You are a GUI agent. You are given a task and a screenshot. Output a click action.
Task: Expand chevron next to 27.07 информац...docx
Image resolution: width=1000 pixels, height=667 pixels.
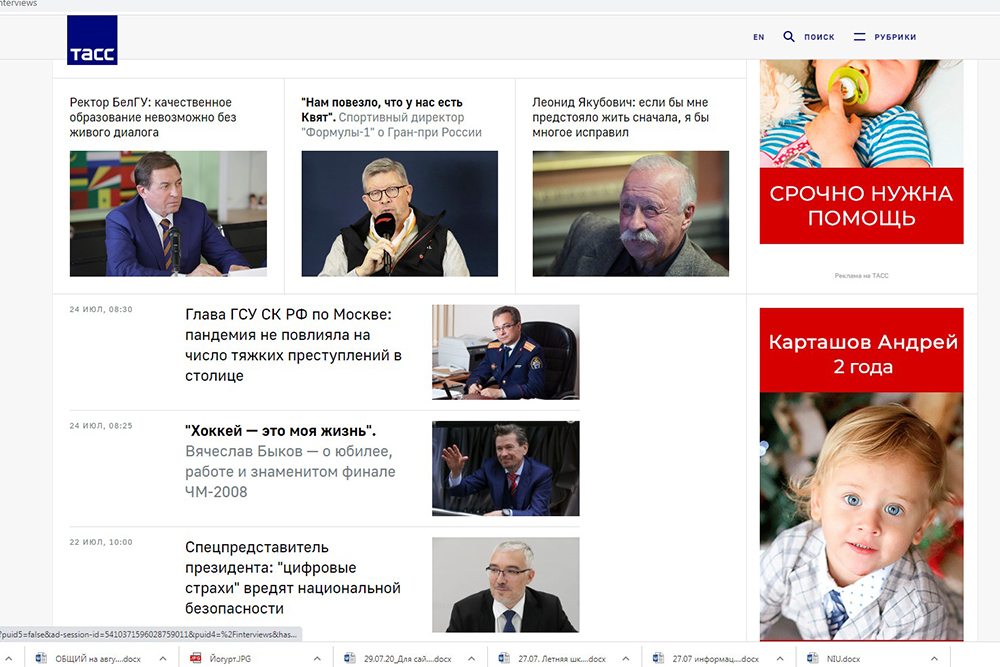(778, 658)
